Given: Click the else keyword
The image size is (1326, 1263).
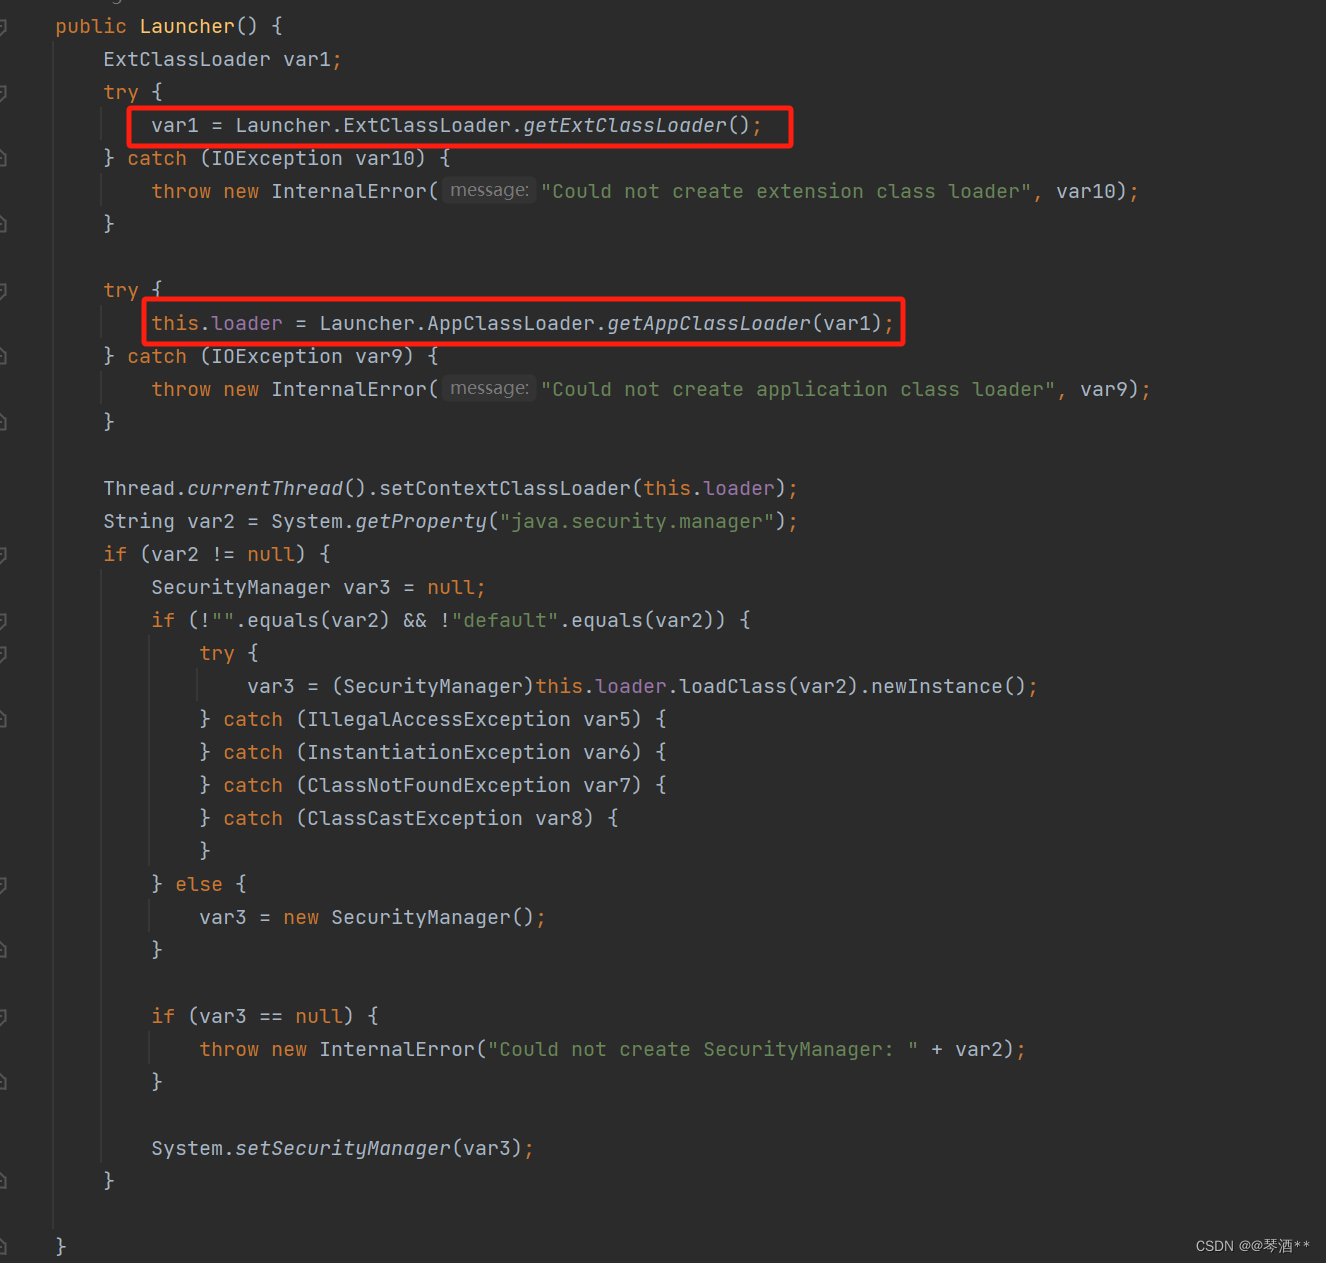Looking at the screenshot, I should [199, 885].
